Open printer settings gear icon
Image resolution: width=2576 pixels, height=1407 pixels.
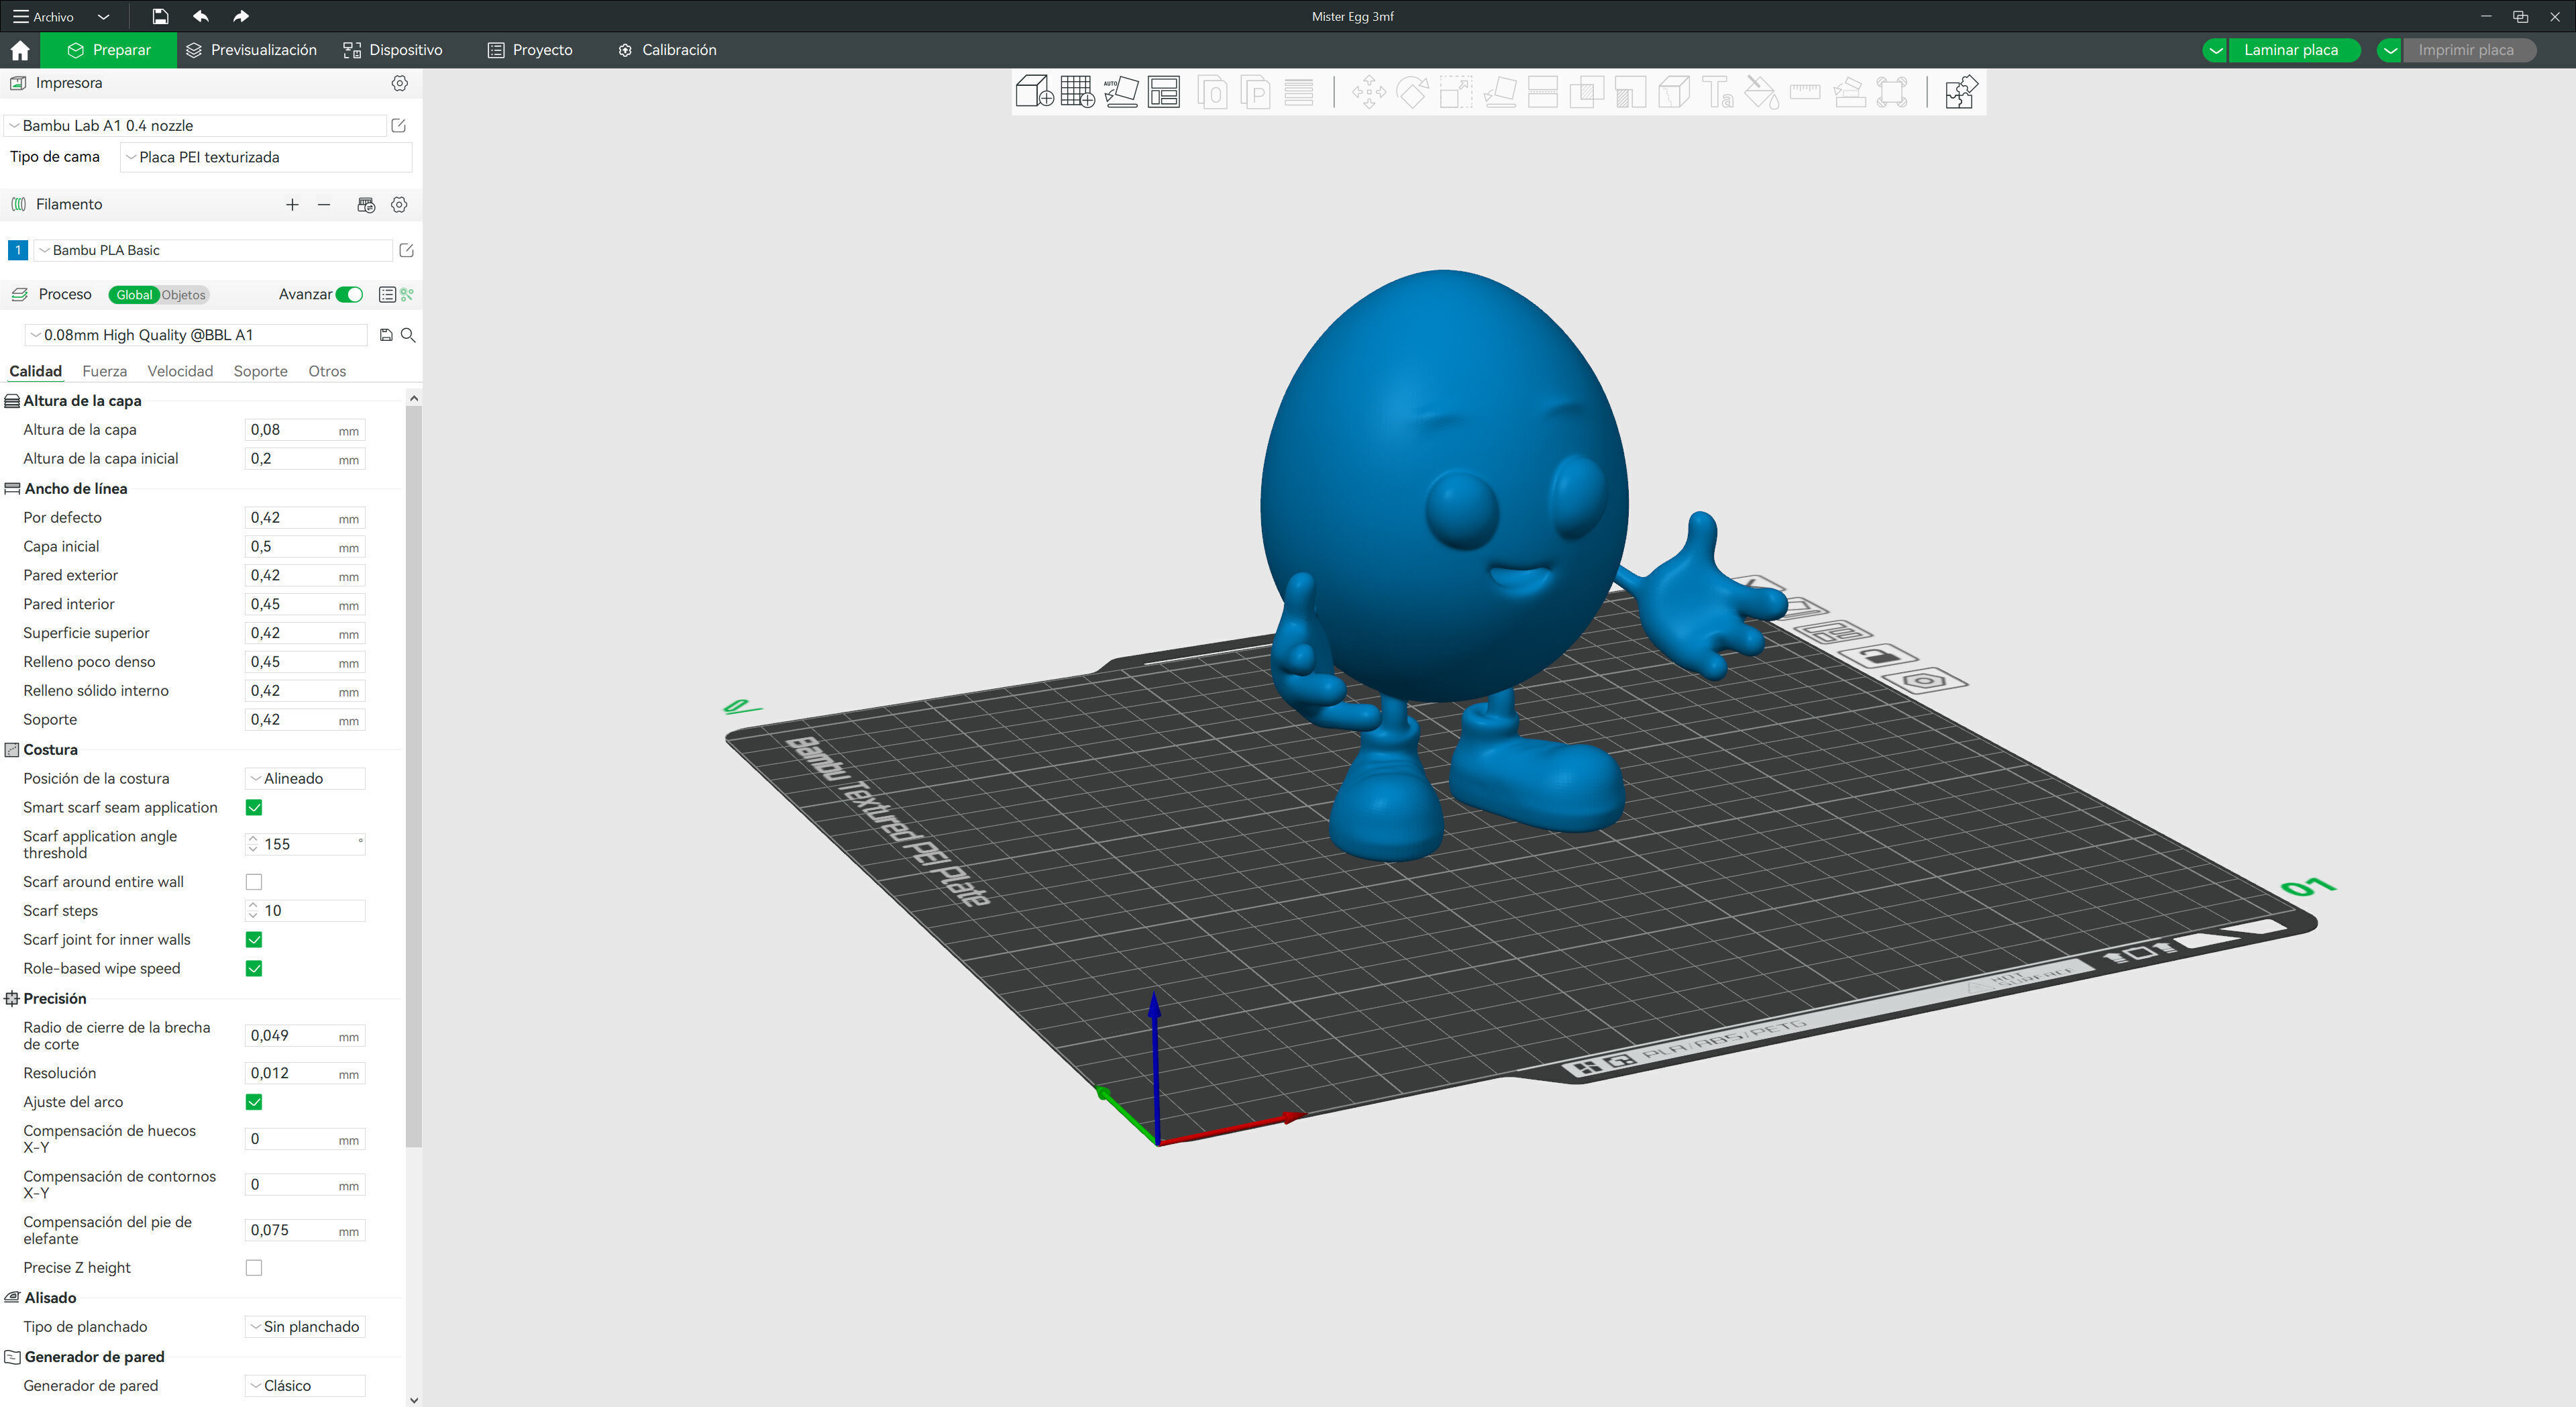click(399, 83)
